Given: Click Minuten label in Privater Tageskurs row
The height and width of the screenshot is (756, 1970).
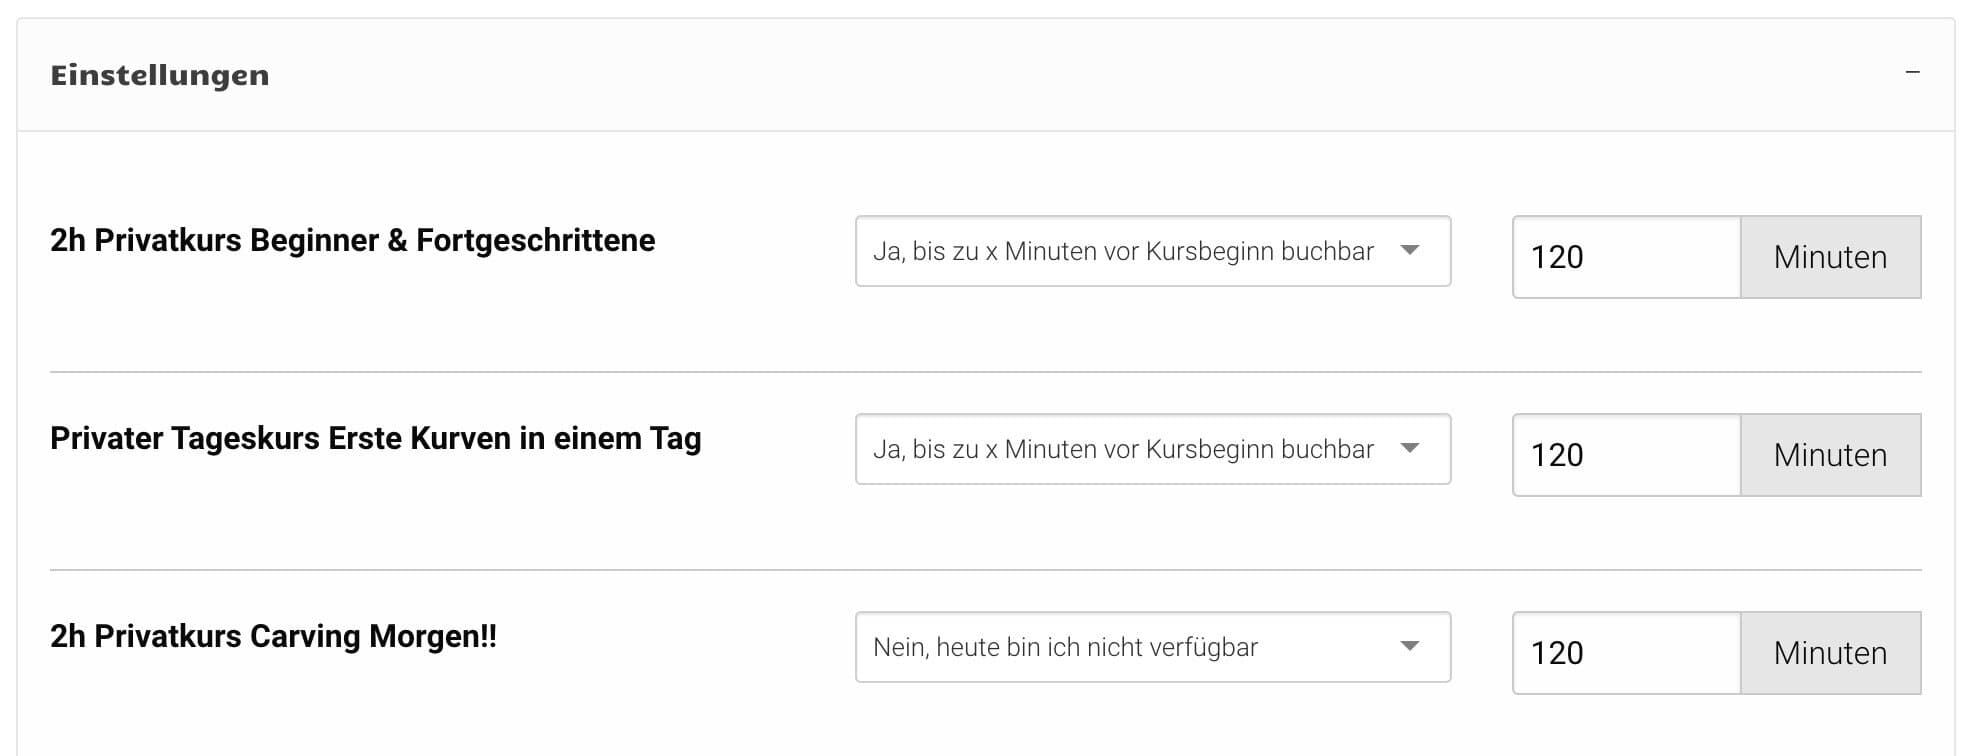Looking at the screenshot, I should click(x=1830, y=455).
